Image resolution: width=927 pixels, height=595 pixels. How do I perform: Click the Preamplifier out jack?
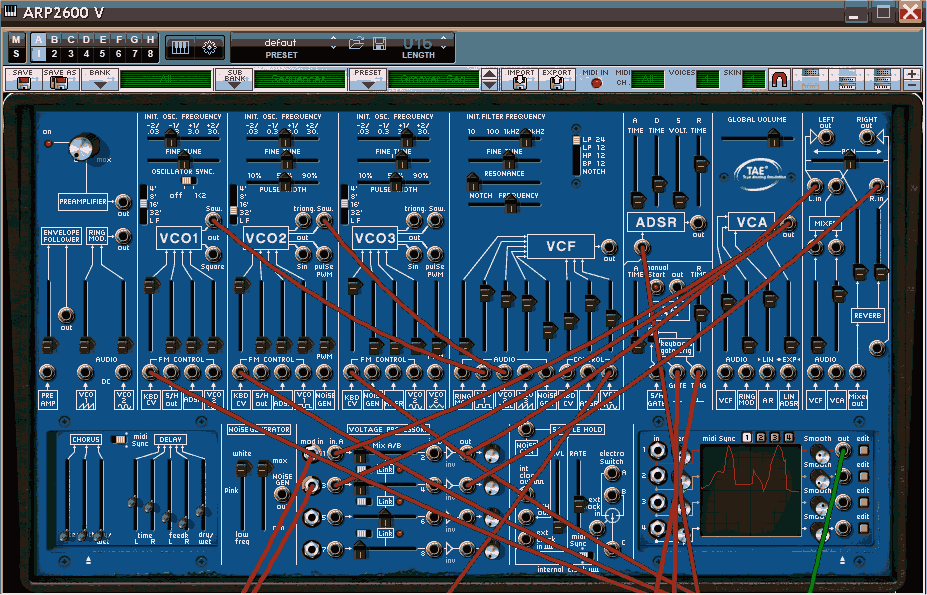click(x=122, y=202)
